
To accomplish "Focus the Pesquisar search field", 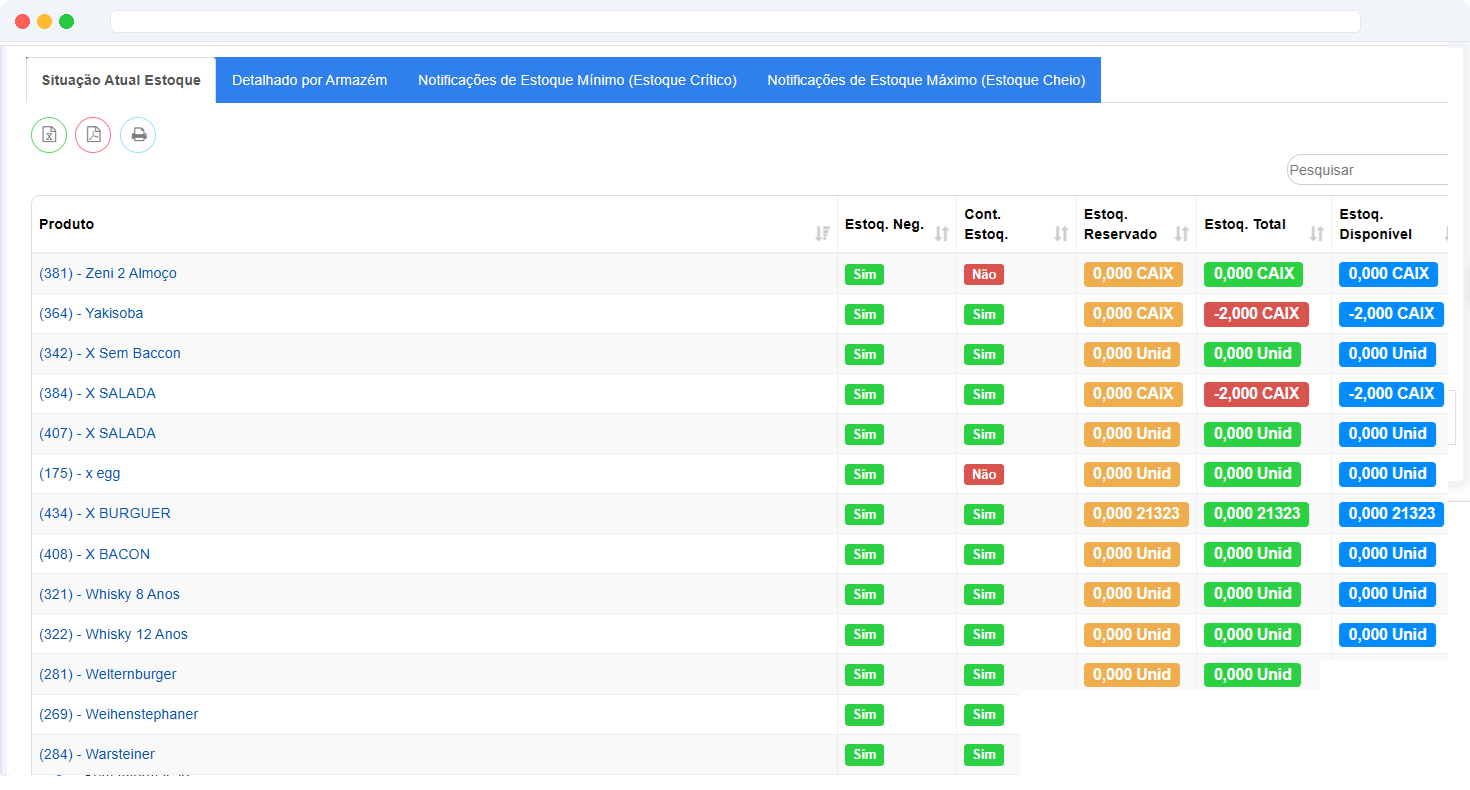I will [1367, 170].
